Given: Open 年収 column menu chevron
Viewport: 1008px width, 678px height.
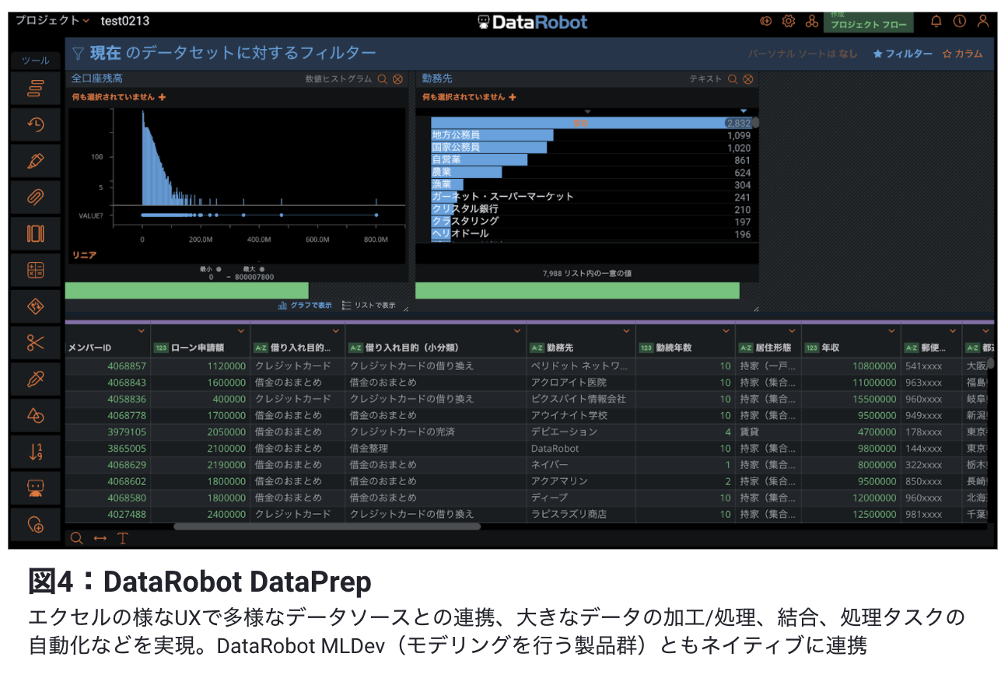Looking at the screenshot, I should tap(892, 332).
